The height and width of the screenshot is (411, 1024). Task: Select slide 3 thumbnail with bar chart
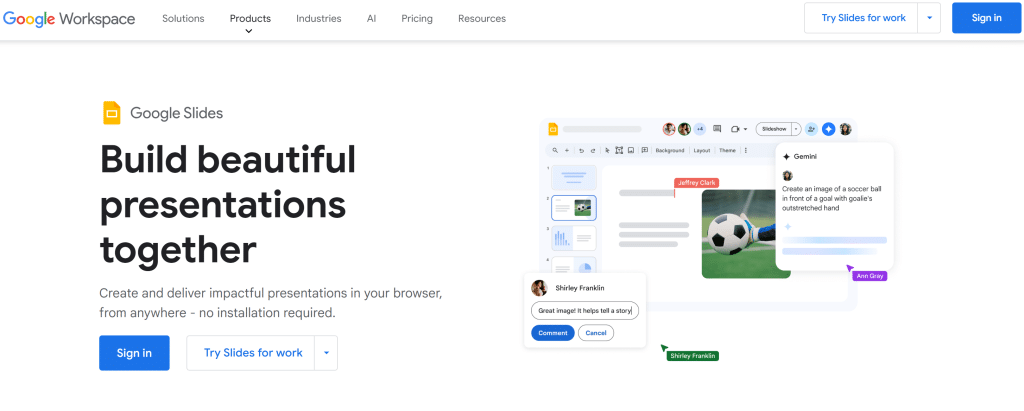tap(574, 238)
